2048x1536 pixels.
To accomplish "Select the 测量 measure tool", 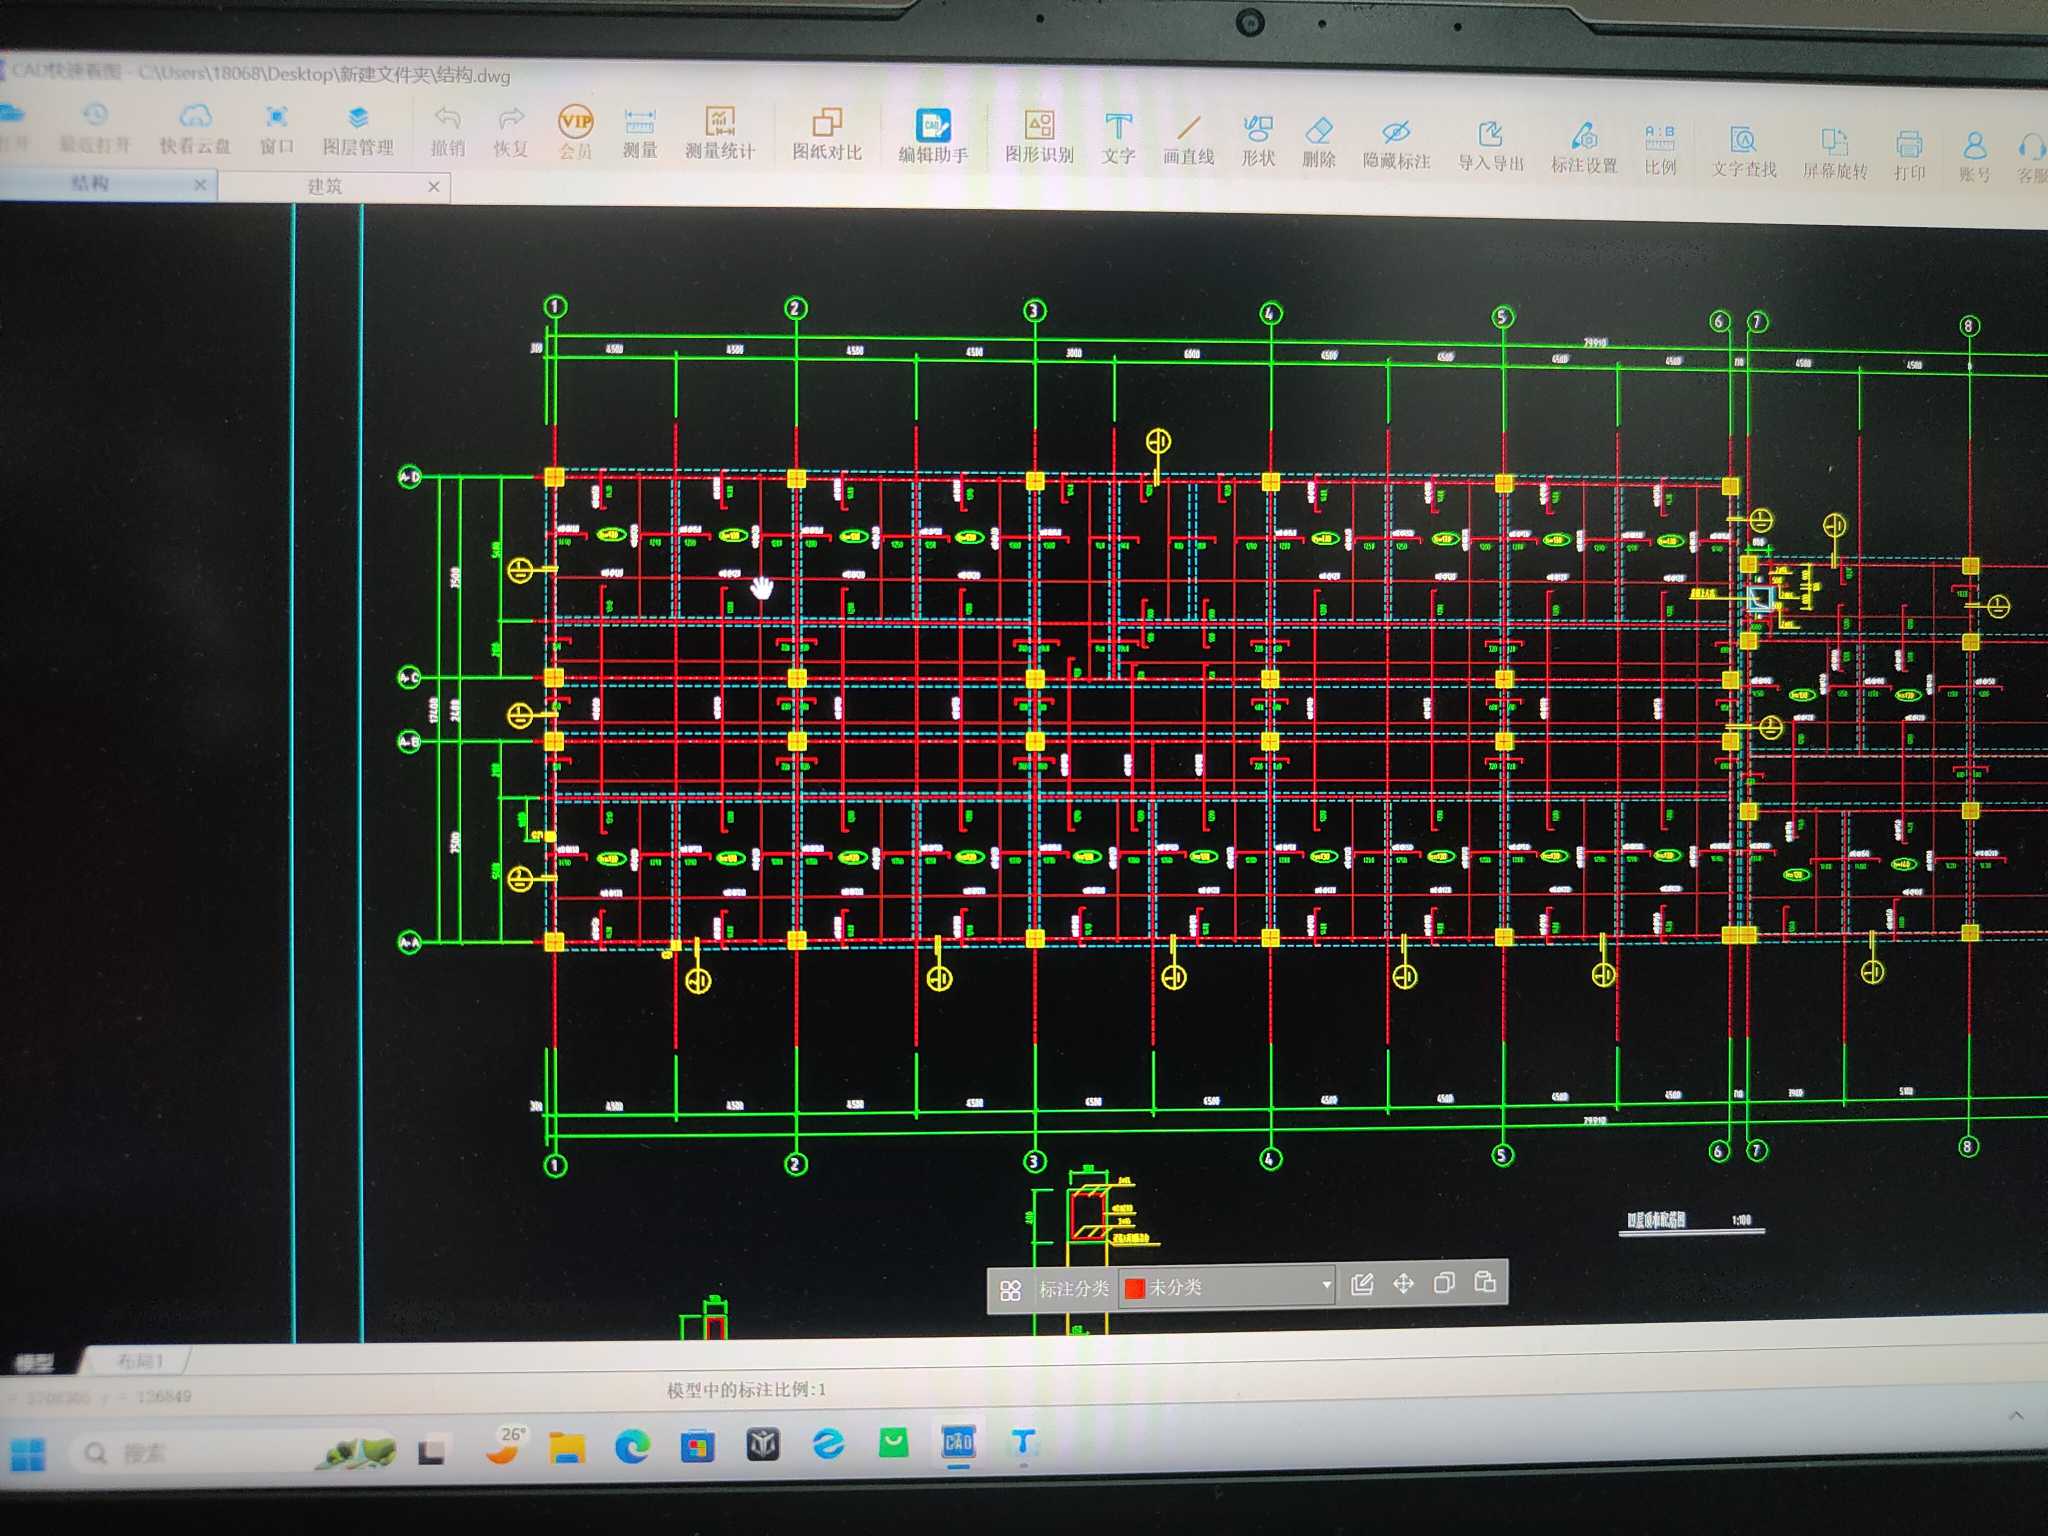I will pos(640,133).
